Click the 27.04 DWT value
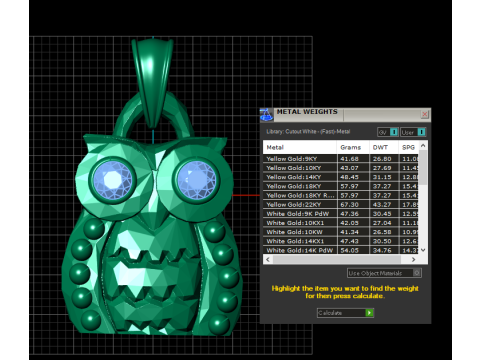This screenshot has height=360, width=480. tap(382, 223)
